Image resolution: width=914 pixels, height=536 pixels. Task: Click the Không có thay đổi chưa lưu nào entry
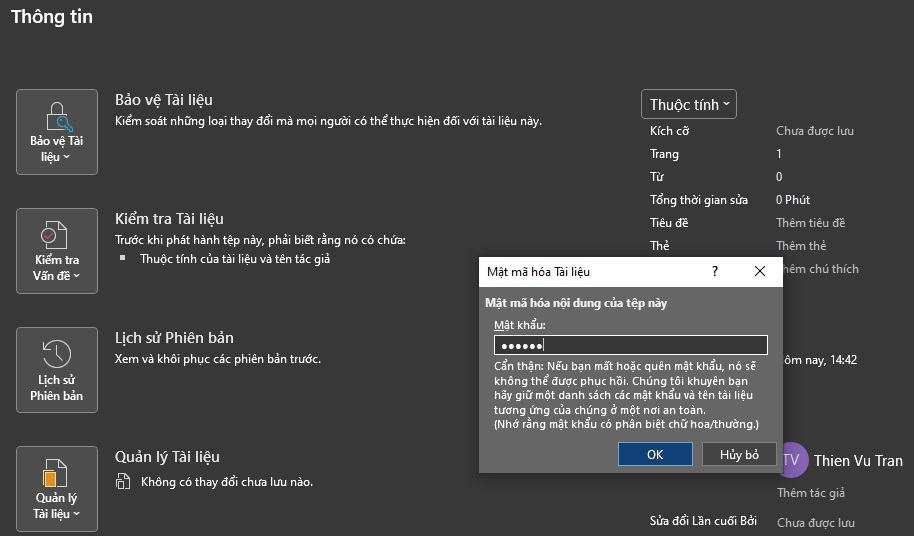[227, 482]
